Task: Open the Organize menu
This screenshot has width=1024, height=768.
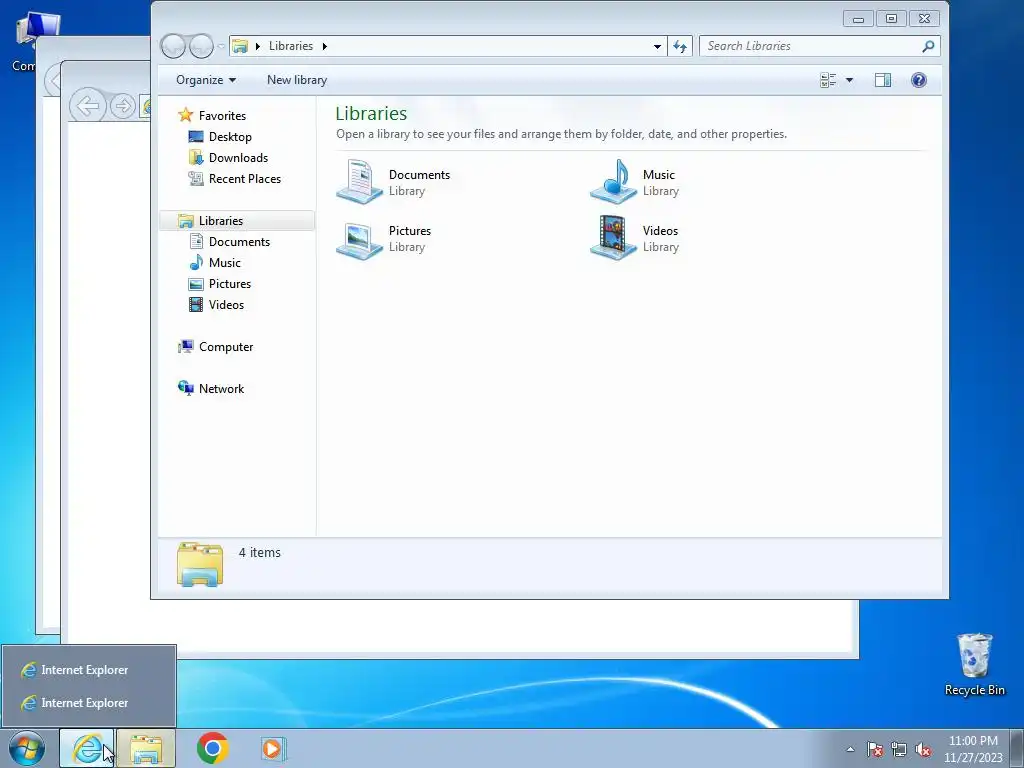Action: pyautogui.click(x=206, y=80)
